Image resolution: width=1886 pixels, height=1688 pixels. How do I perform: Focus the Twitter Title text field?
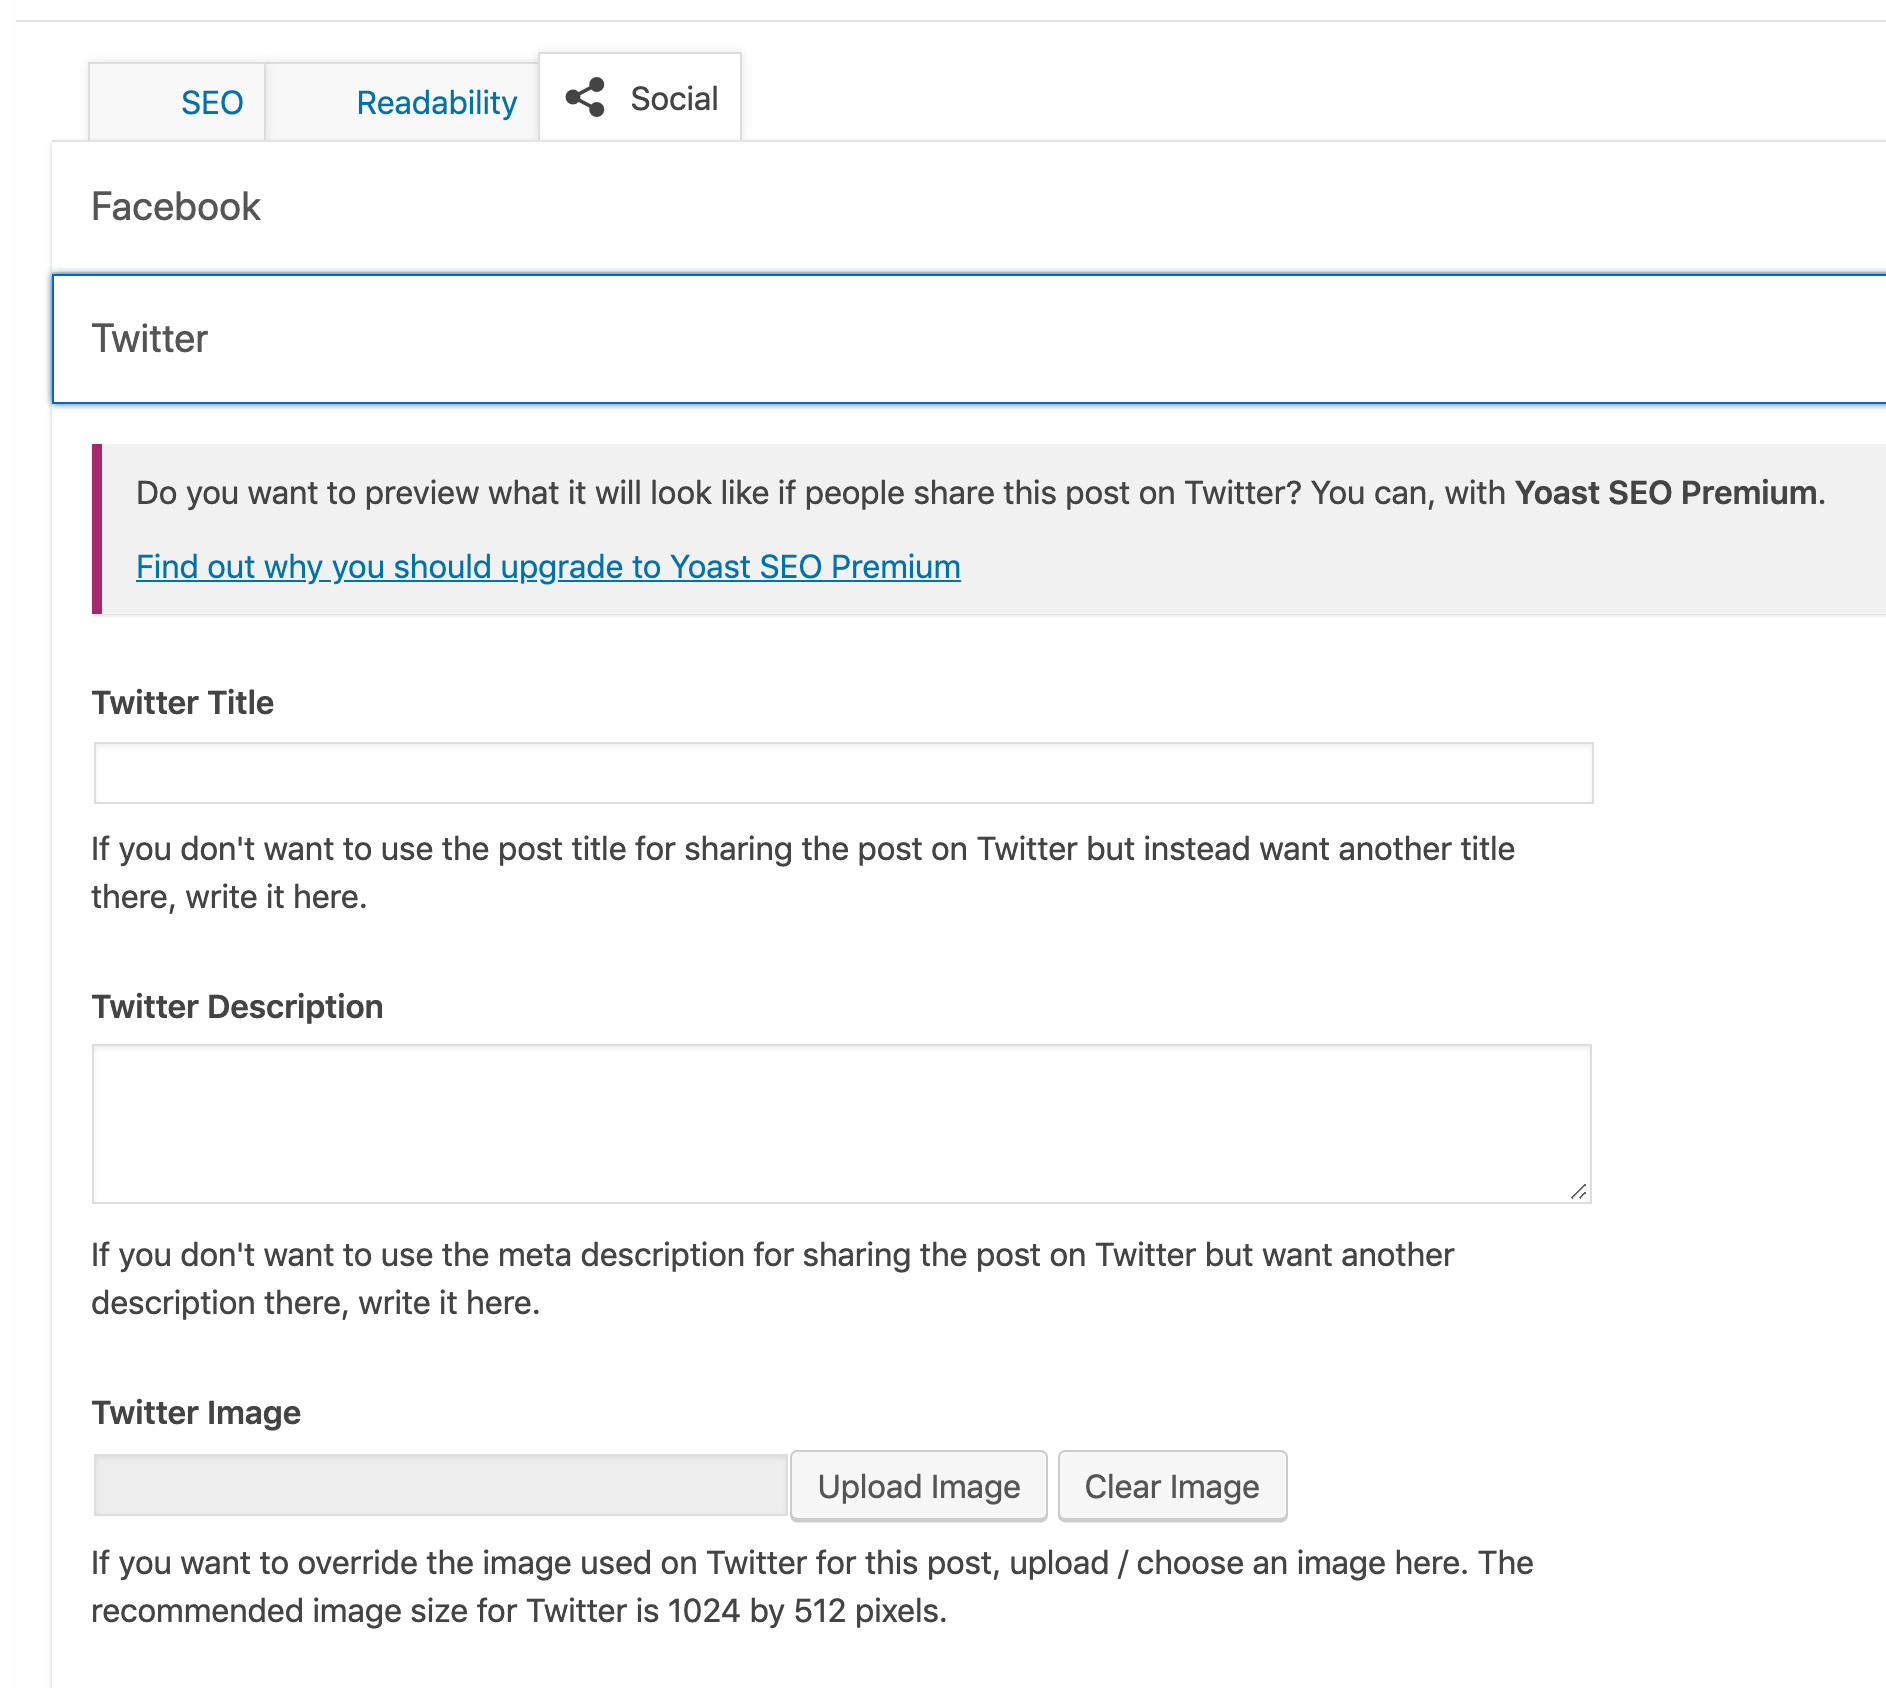pyautogui.click(x=843, y=773)
